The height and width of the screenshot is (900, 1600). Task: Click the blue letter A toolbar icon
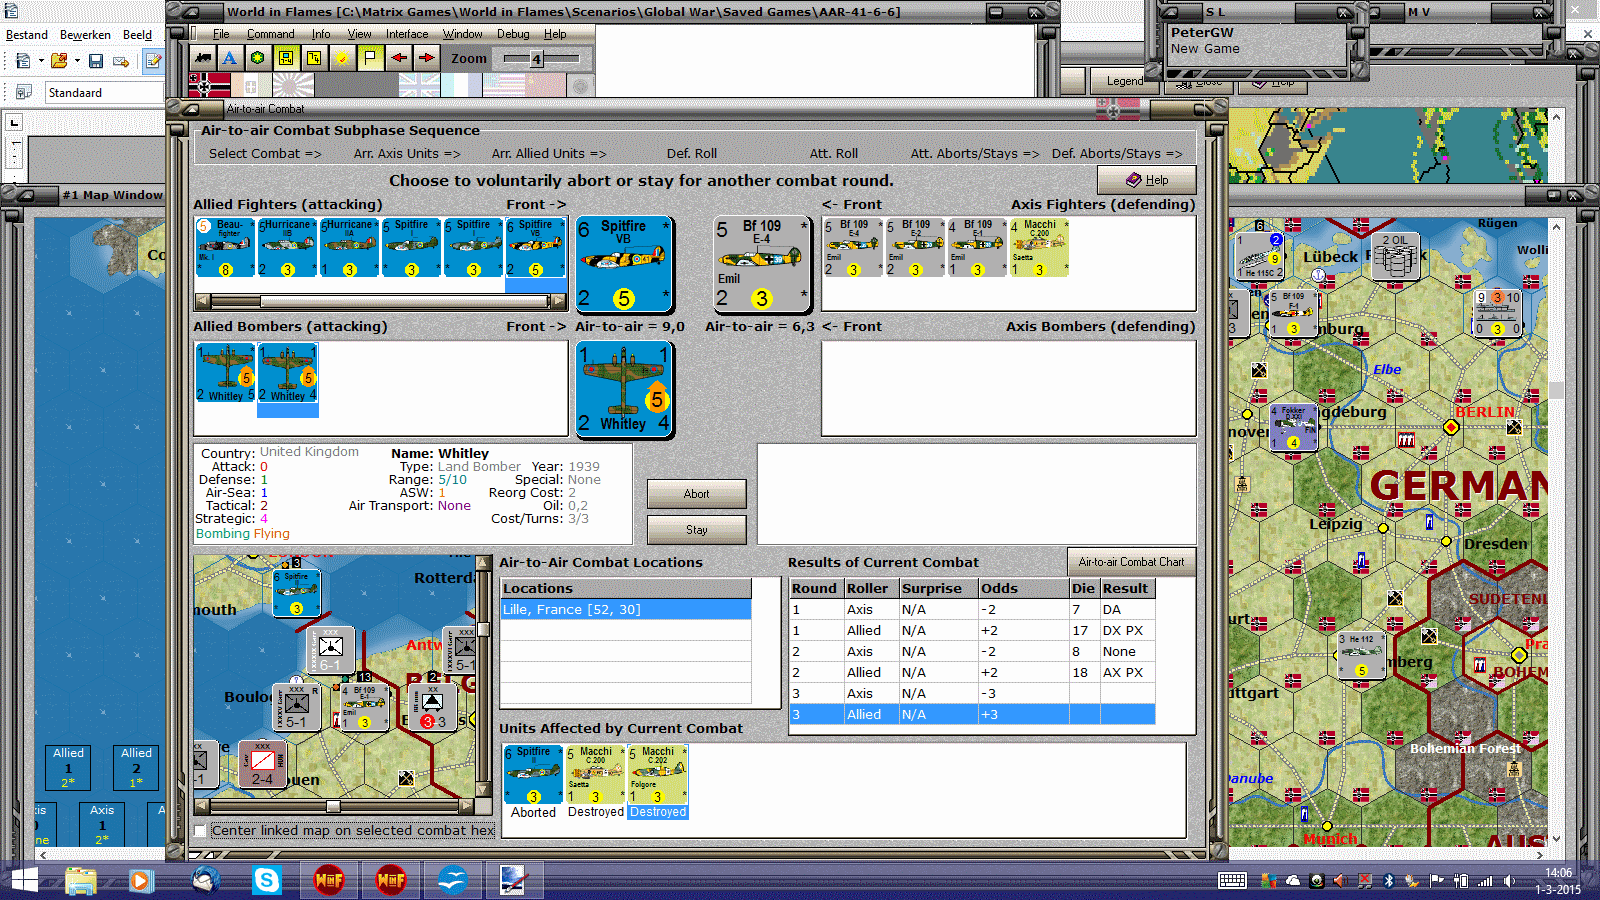(x=230, y=58)
